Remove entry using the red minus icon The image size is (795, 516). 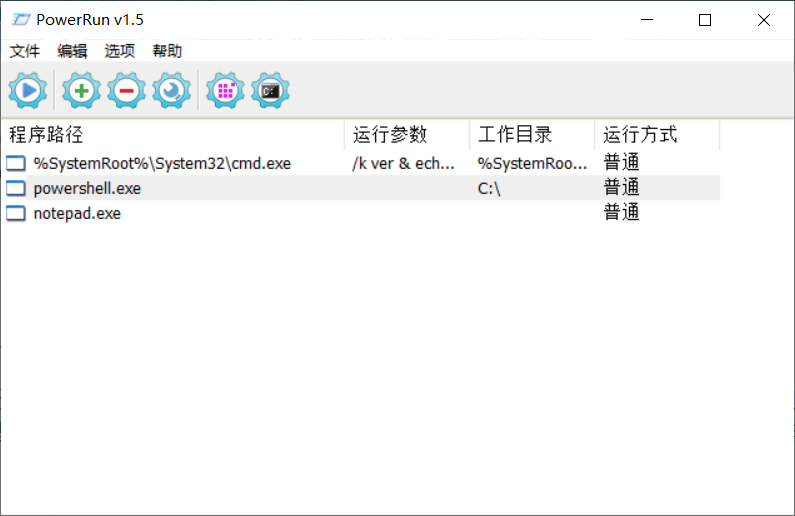pos(126,91)
